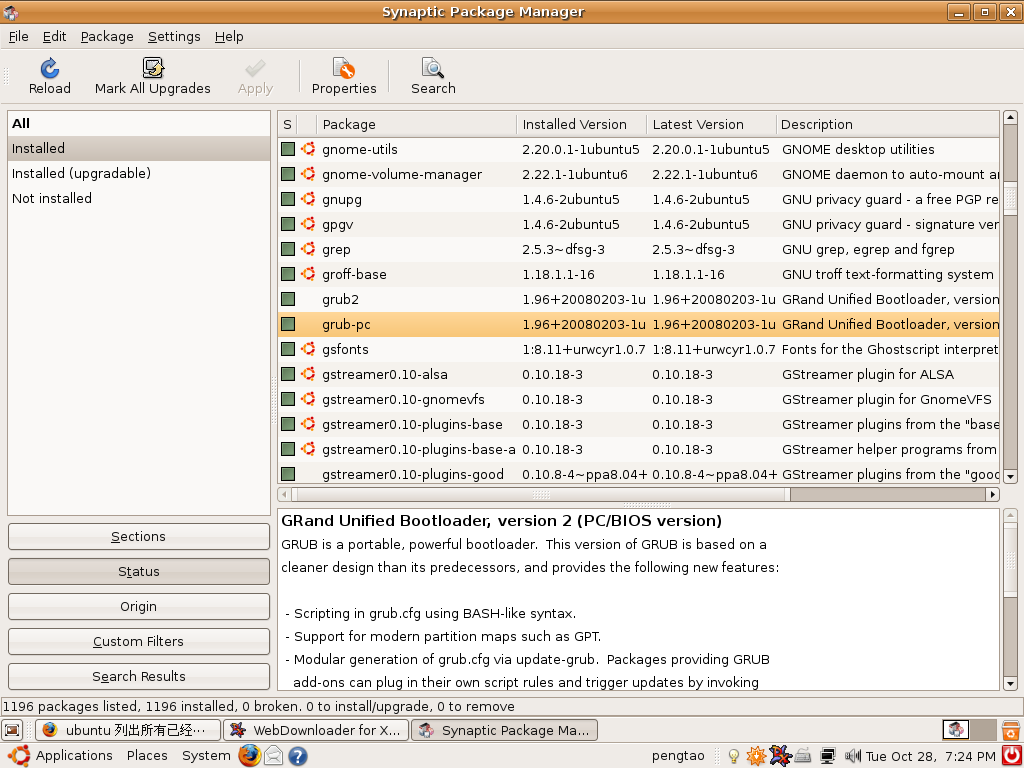The image size is (1024, 768).
Task: Switch to the Firefox ubuntu taskbar window
Action: (128, 730)
